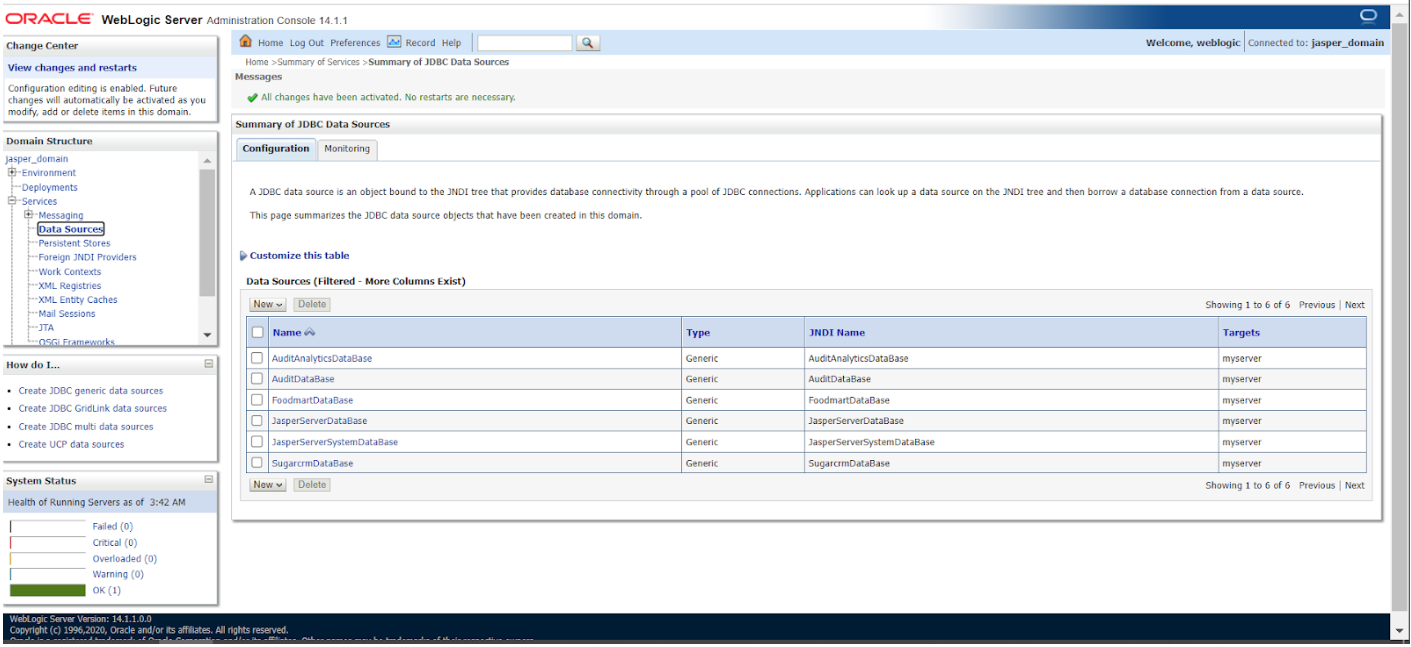Open the New dropdown below the table

(268, 485)
